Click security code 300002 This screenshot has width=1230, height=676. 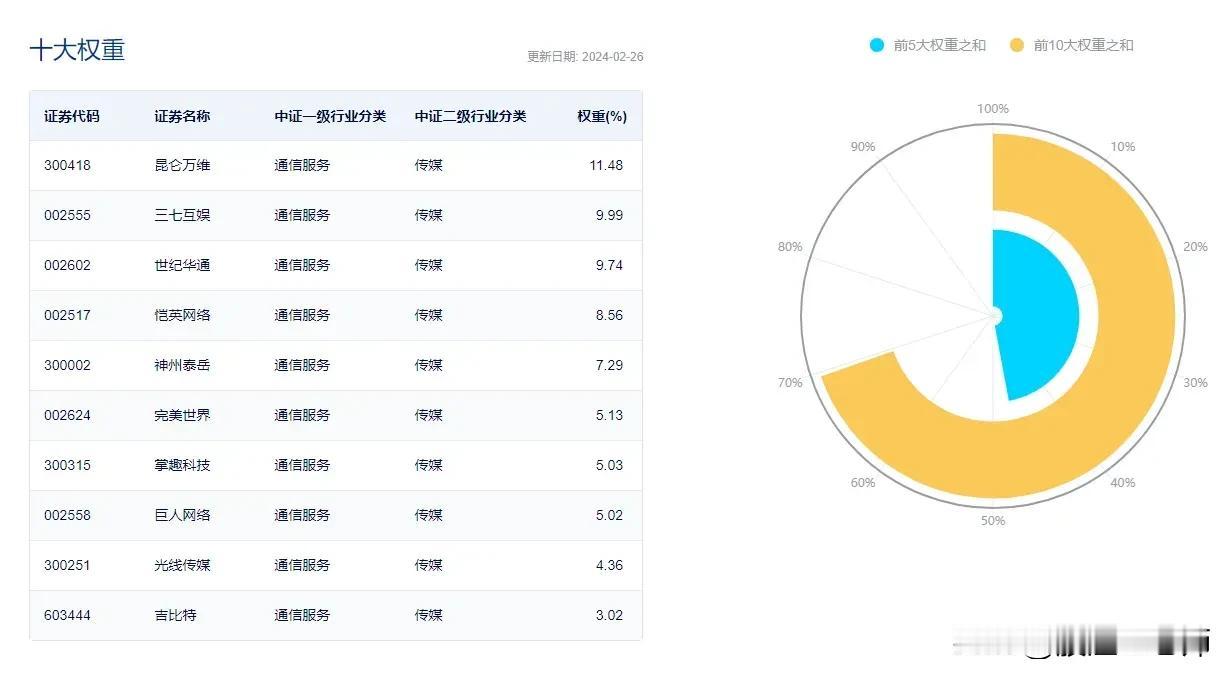(x=67, y=365)
